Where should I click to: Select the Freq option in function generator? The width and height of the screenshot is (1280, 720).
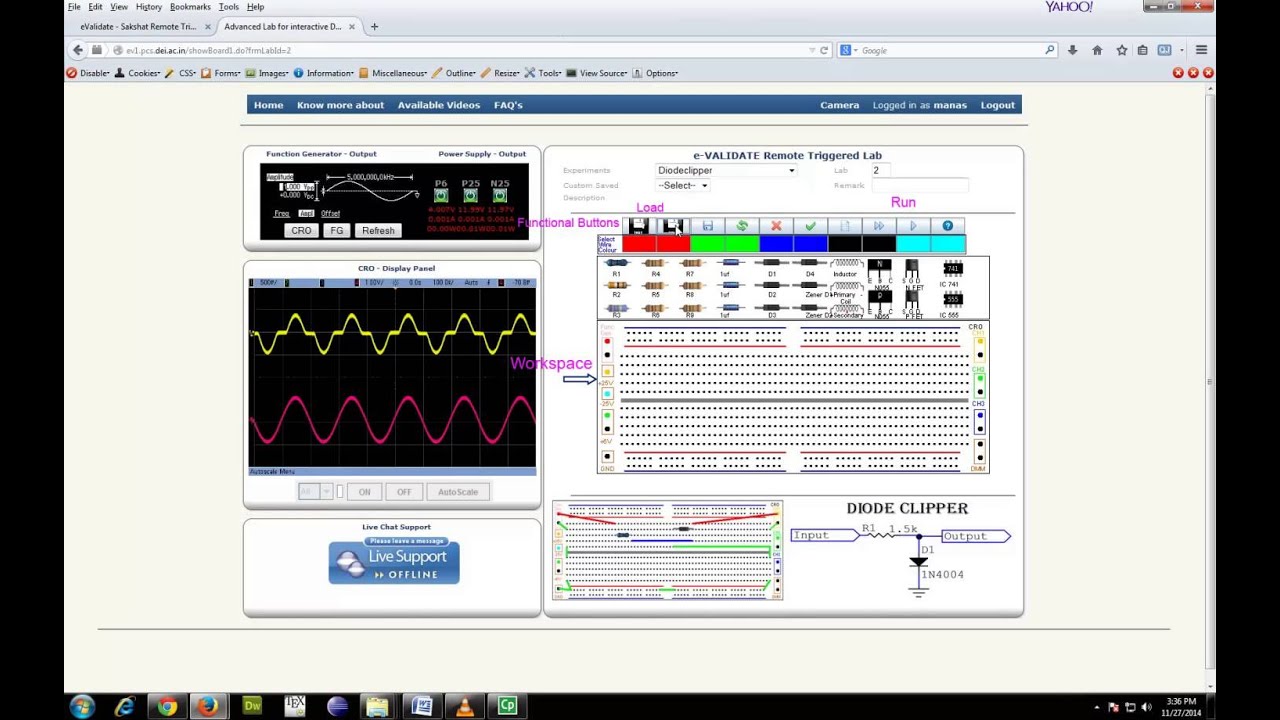(x=282, y=214)
